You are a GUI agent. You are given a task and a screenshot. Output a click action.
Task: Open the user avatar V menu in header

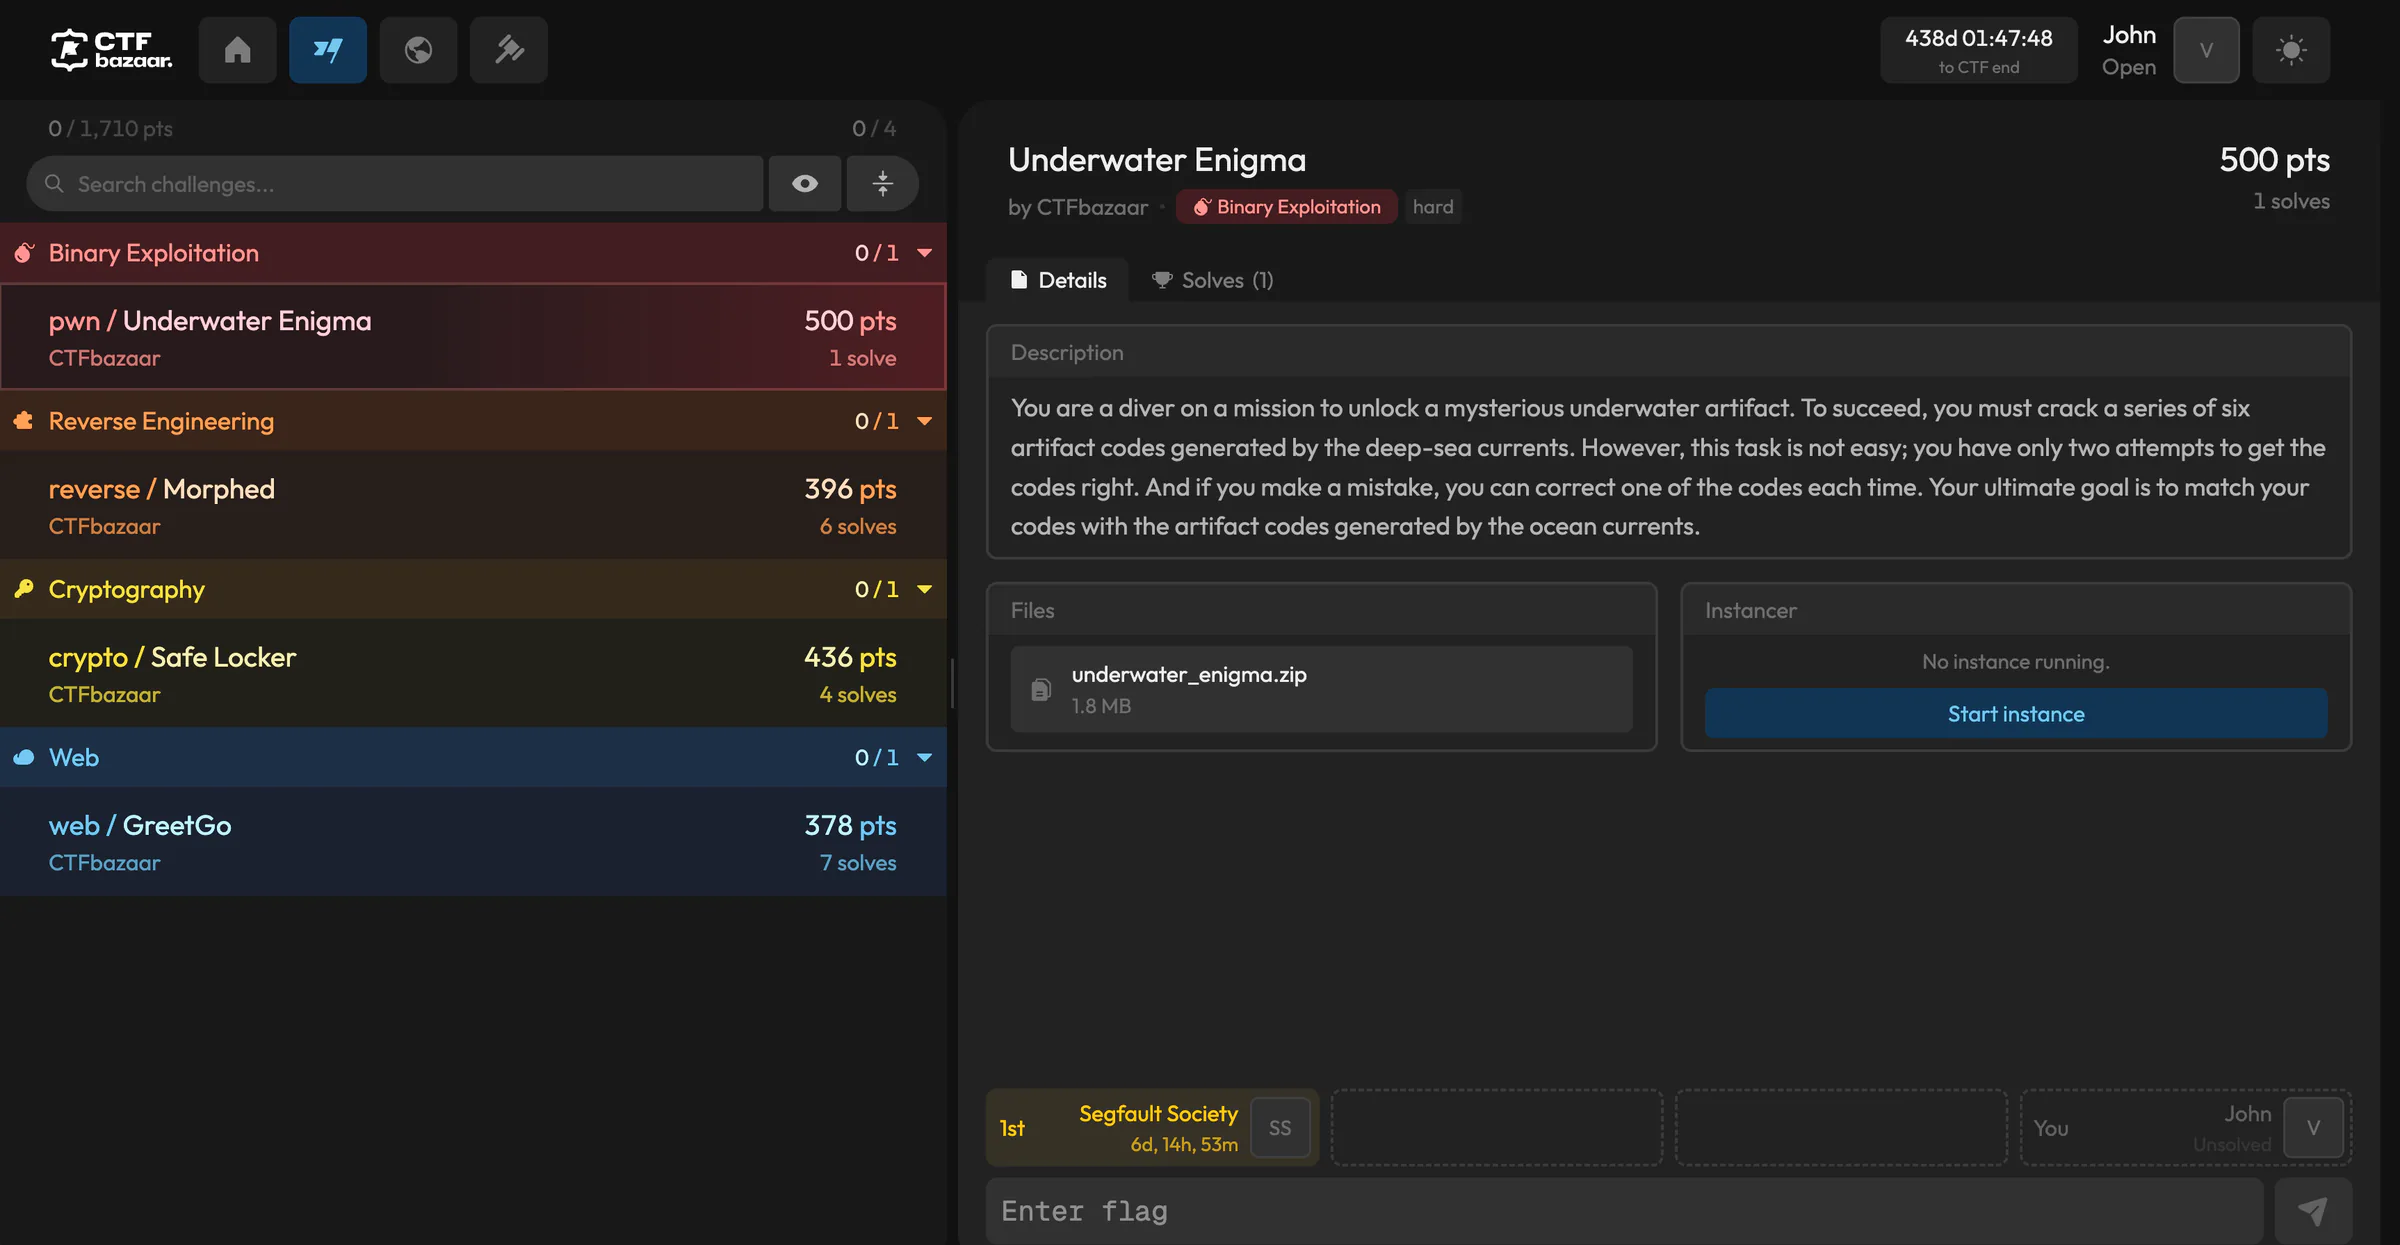(2206, 50)
